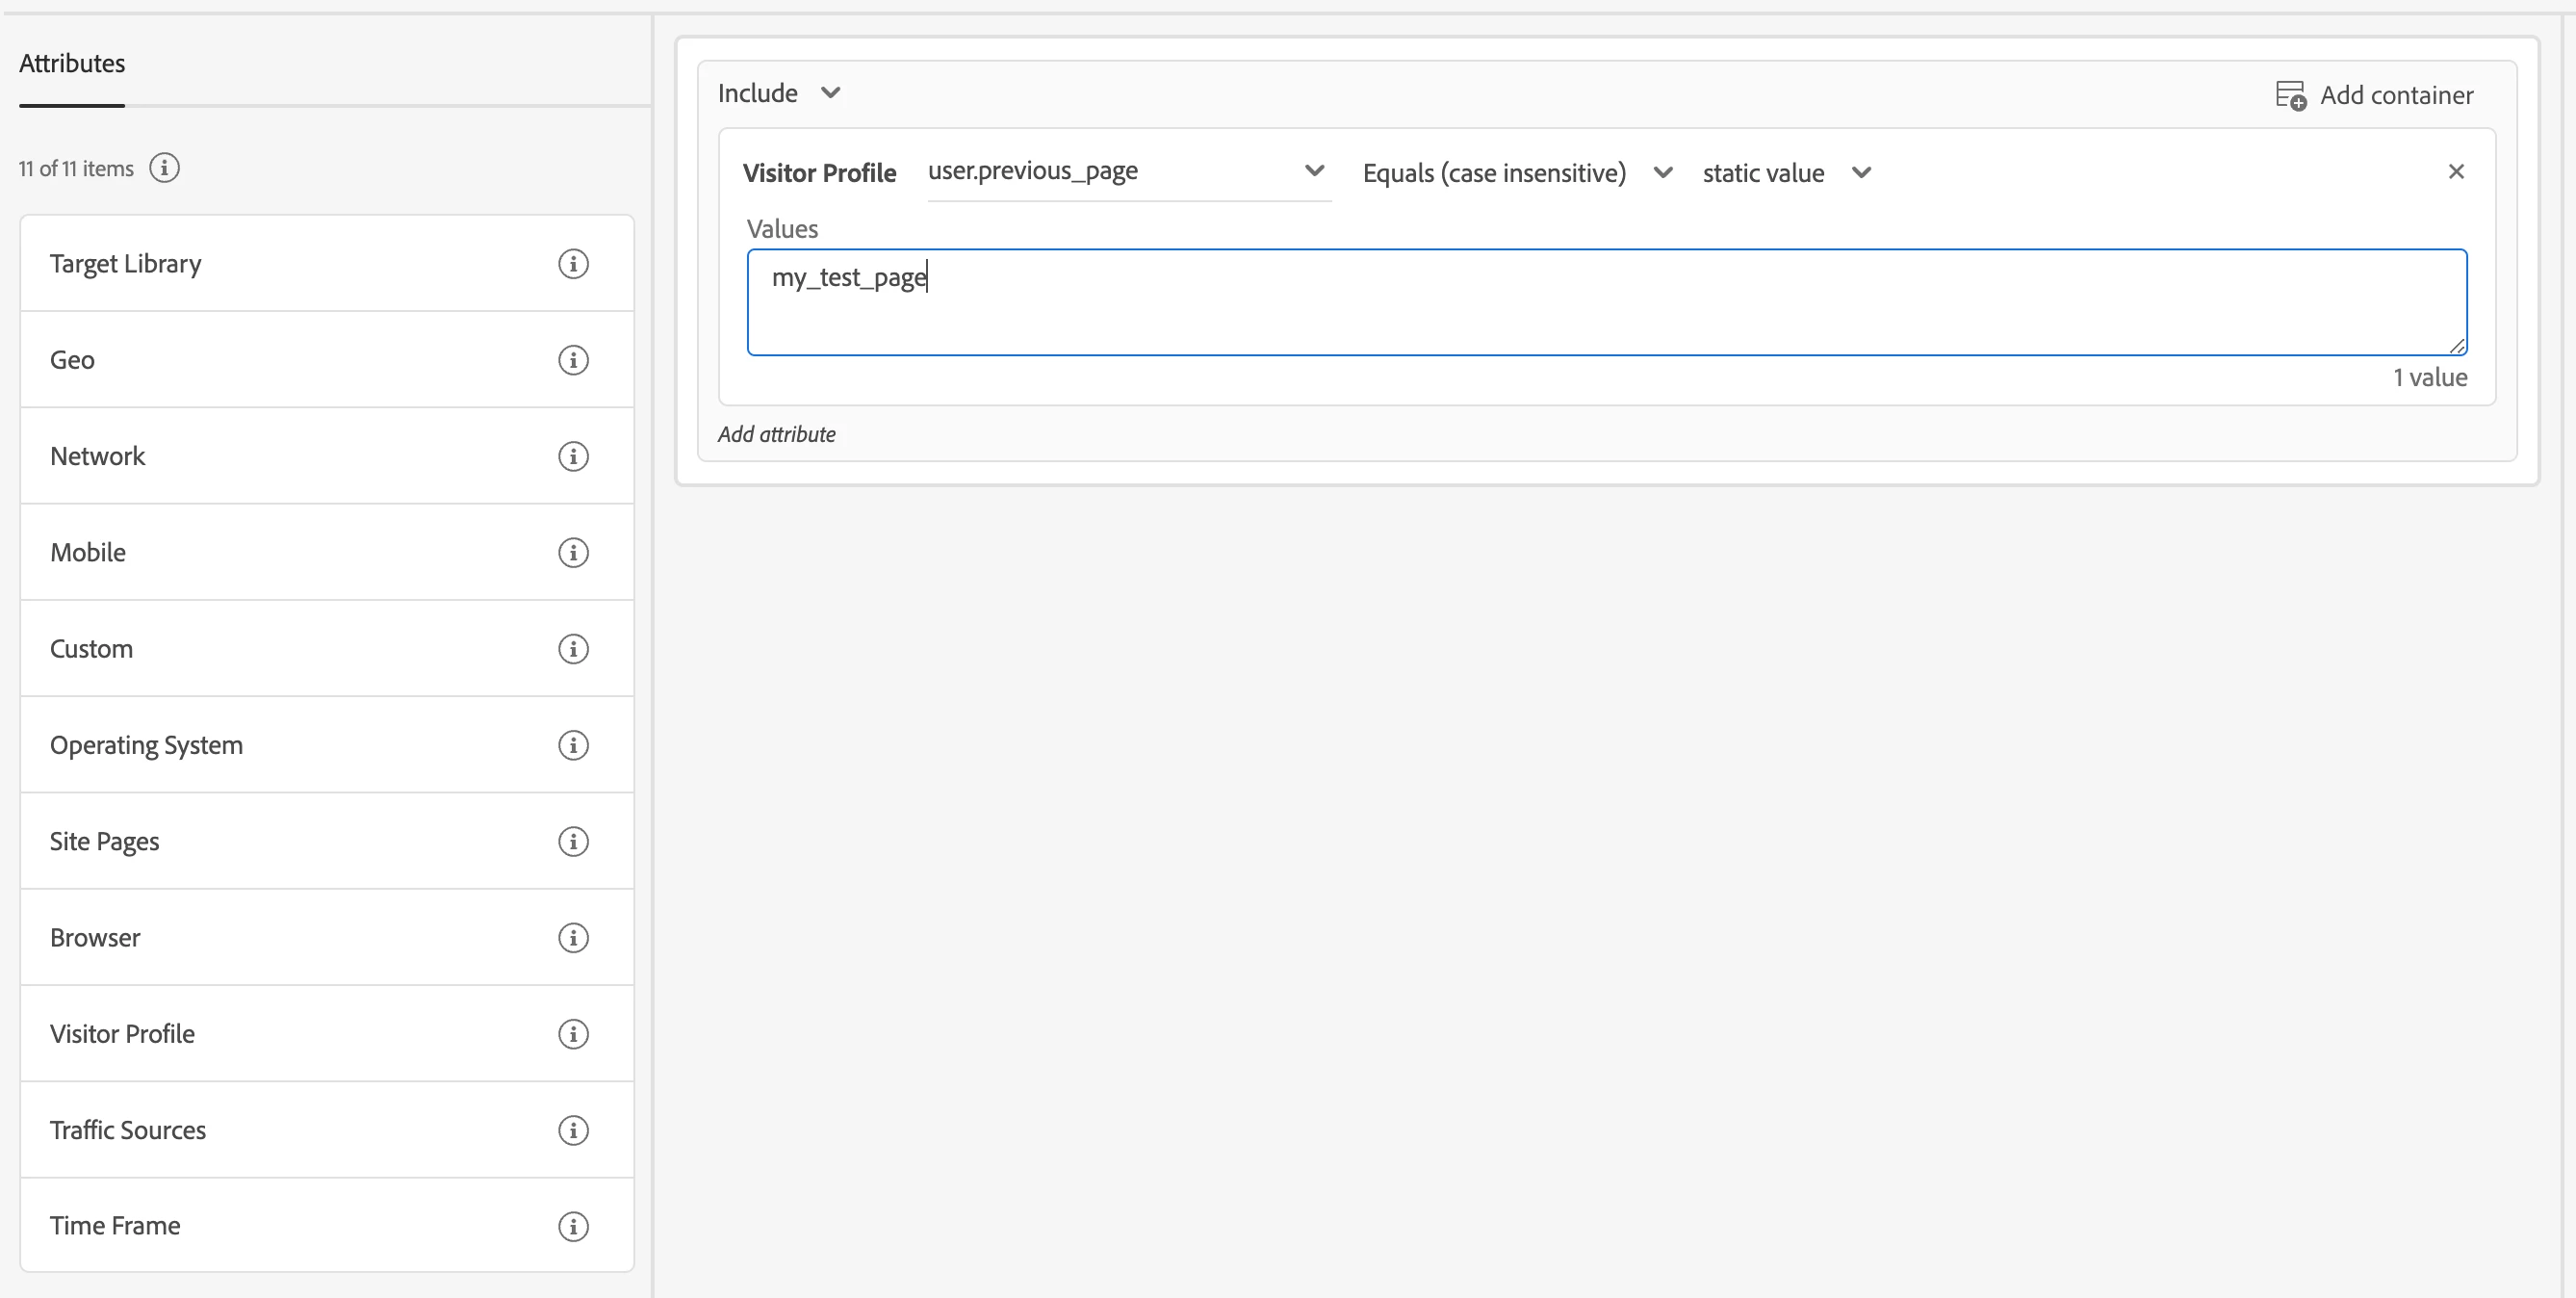The image size is (2576, 1298).
Task: Select the Attributes tab
Action: (72, 64)
